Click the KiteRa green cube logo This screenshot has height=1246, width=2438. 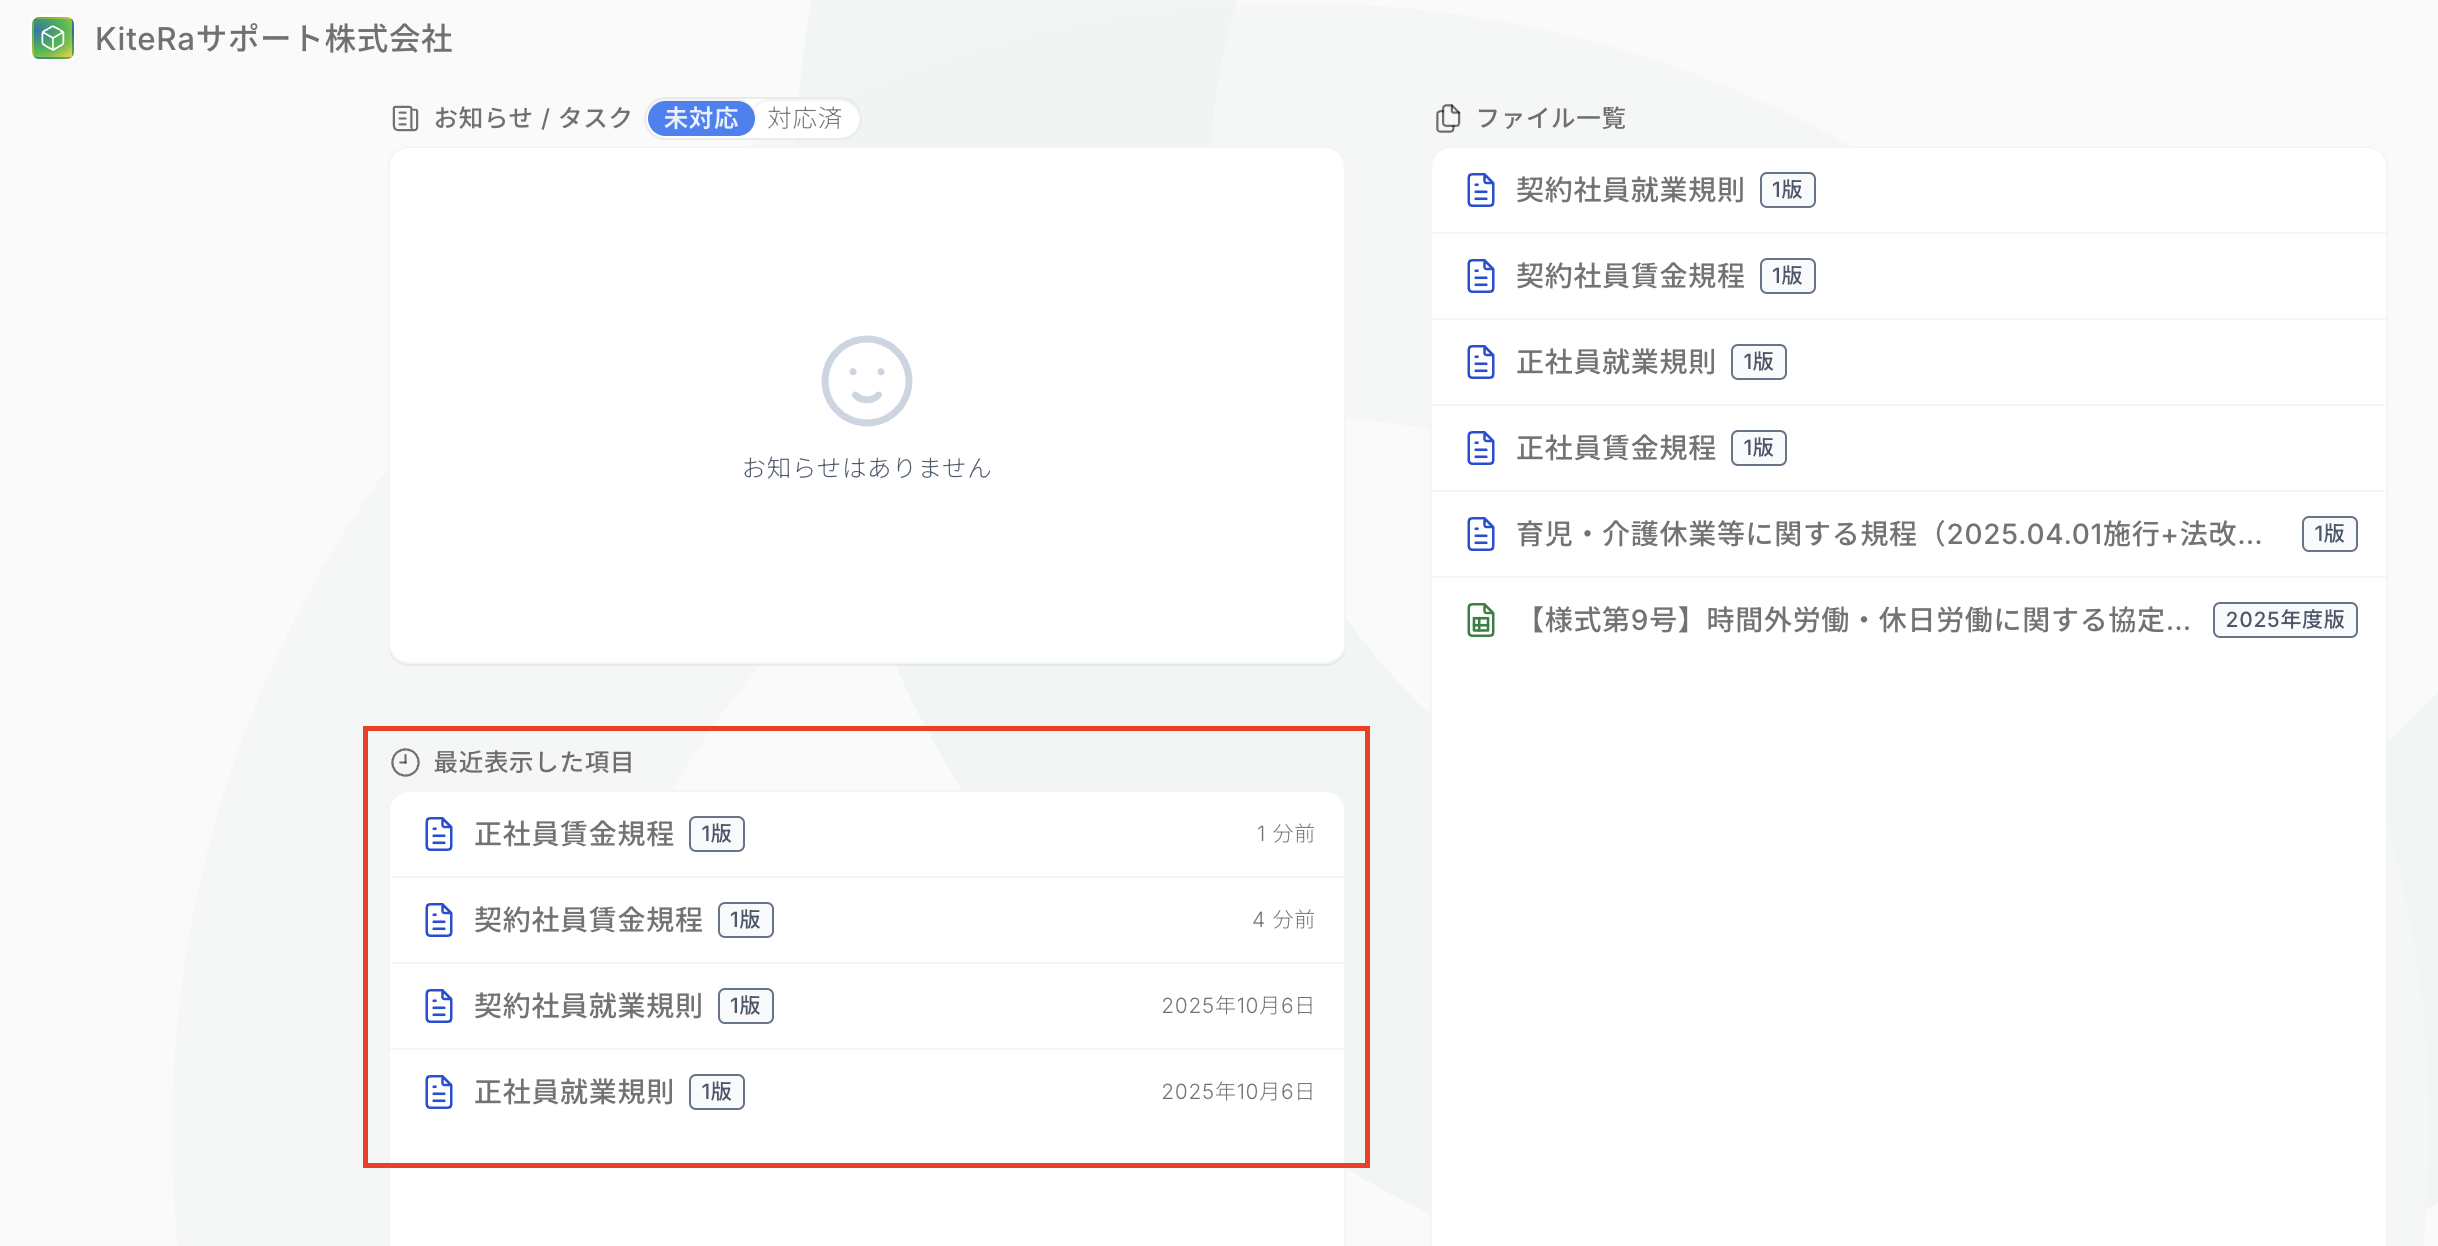(x=53, y=39)
